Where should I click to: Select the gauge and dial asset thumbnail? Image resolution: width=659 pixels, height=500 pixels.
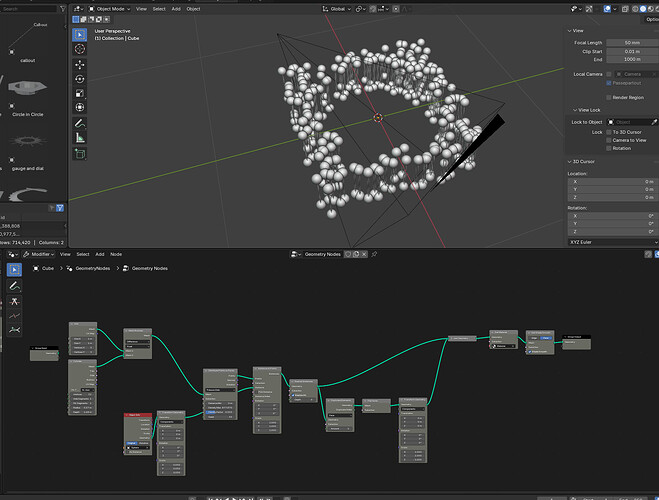28,141
